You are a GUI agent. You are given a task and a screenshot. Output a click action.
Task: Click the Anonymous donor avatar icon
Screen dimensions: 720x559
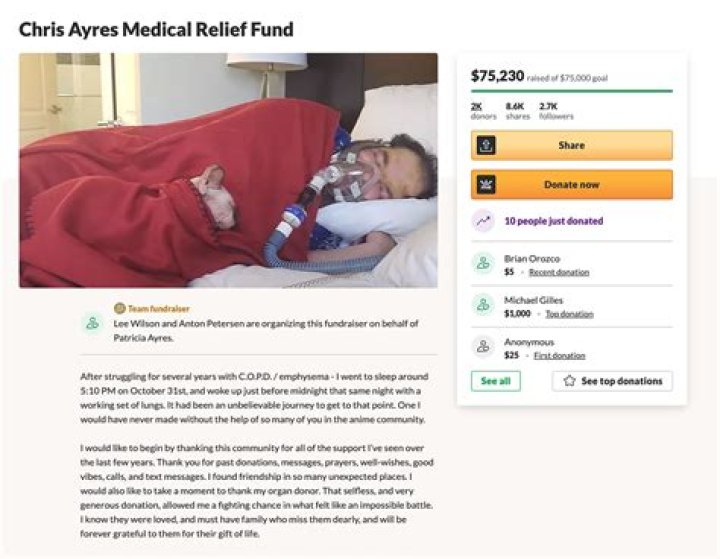(484, 347)
